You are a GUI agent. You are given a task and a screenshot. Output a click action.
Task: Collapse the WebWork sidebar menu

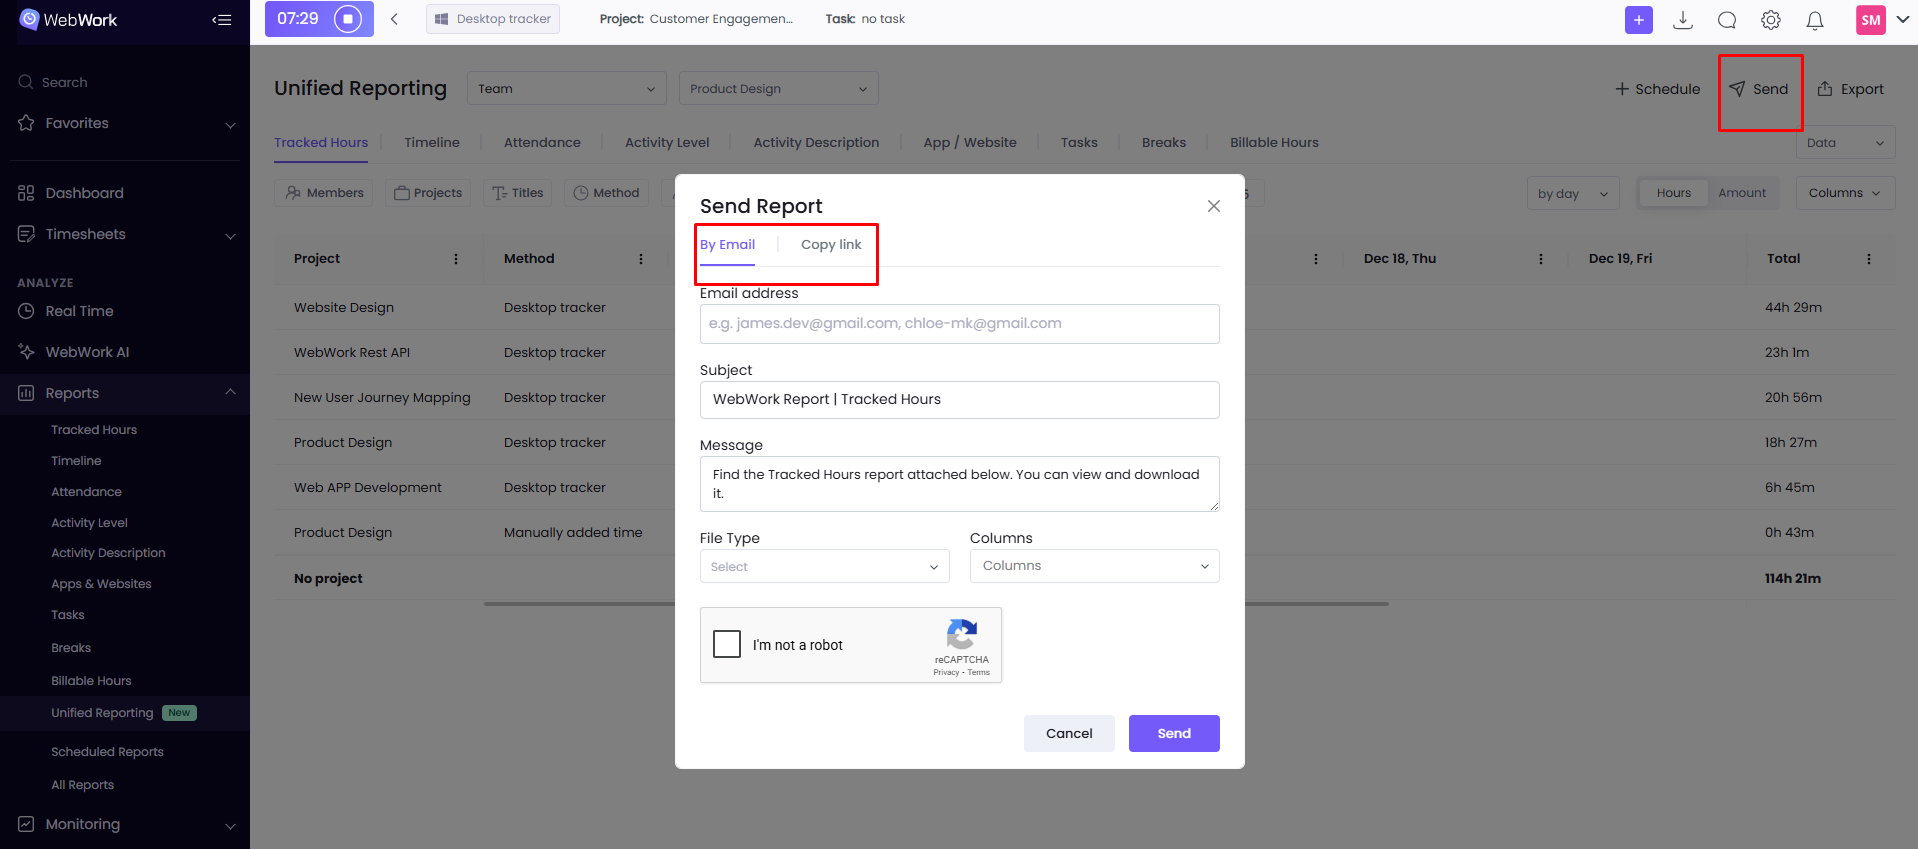[222, 20]
